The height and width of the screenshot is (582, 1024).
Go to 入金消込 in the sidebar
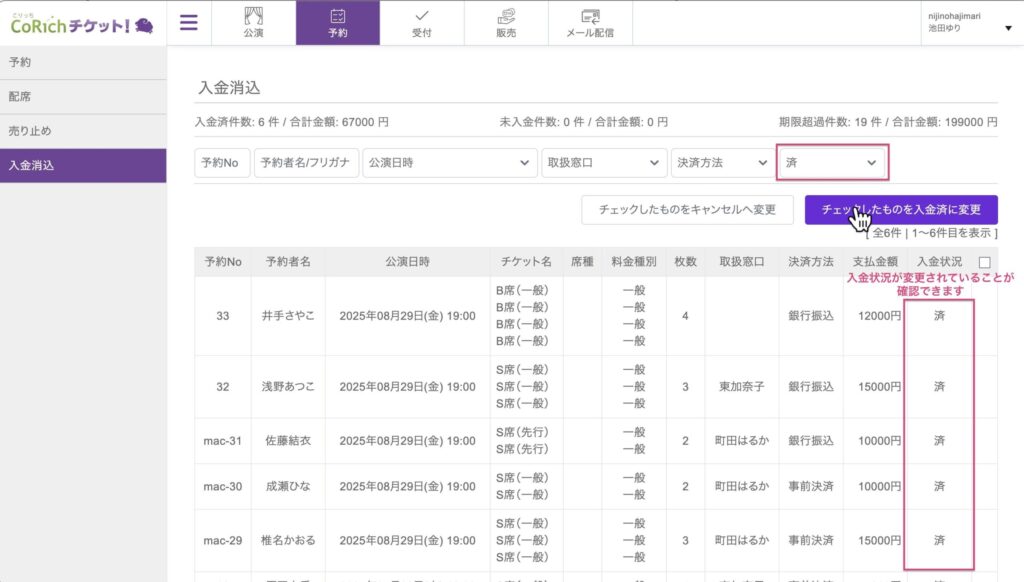83,166
